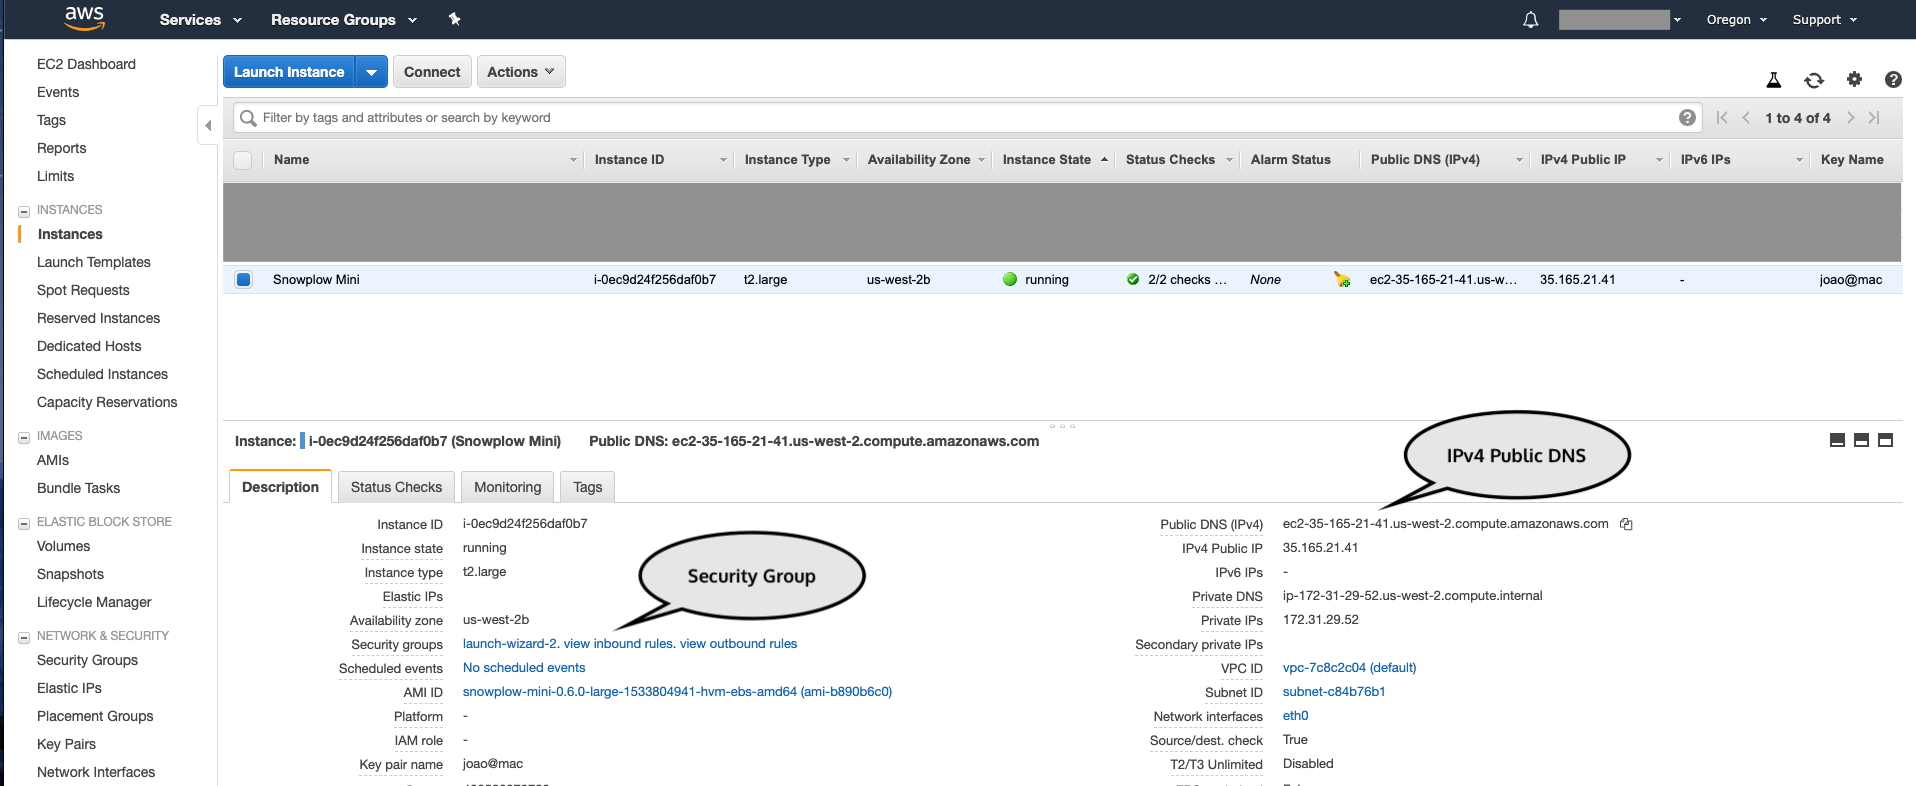
Task: Open Spot Requests in sidebar
Action: tap(83, 290)
